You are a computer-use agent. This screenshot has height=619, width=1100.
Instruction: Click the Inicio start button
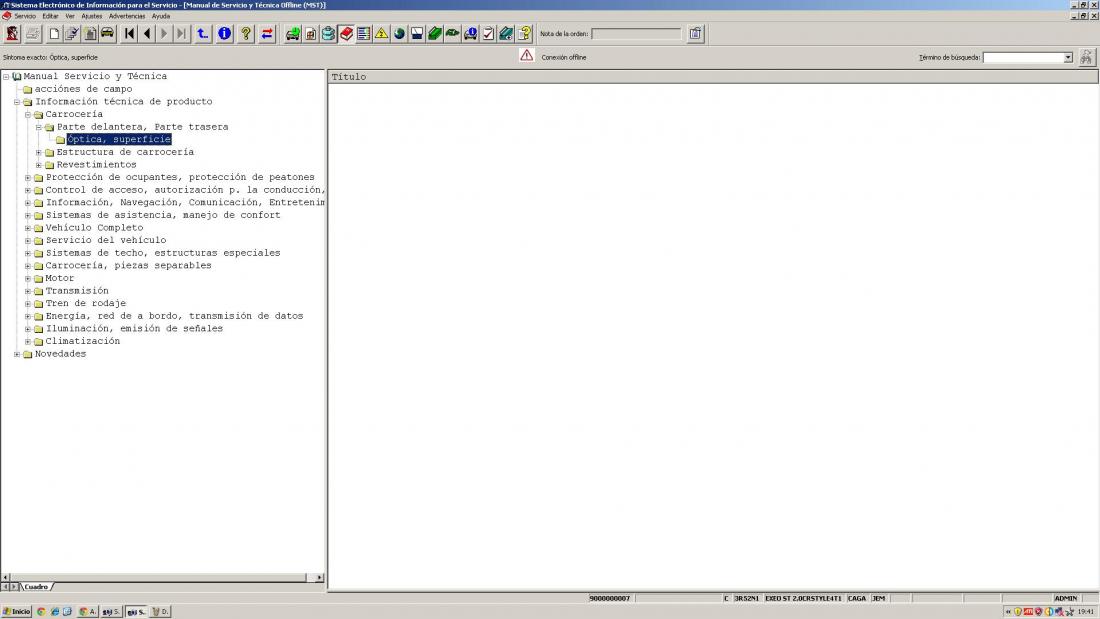click(x=17, y=611)
